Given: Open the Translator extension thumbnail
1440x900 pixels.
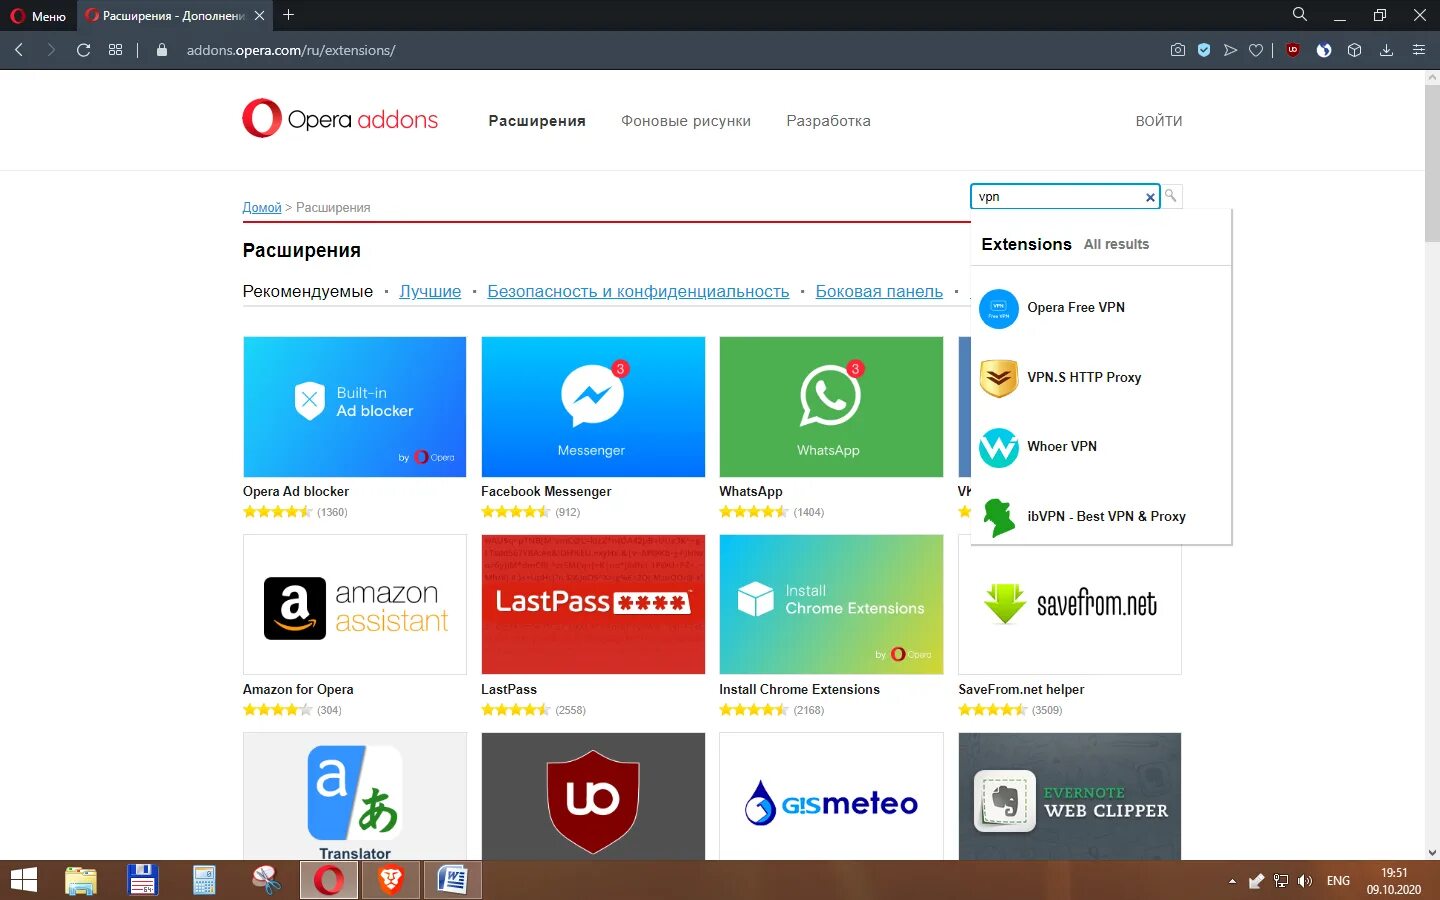Looking at the screenshot, I should [355, 796].
